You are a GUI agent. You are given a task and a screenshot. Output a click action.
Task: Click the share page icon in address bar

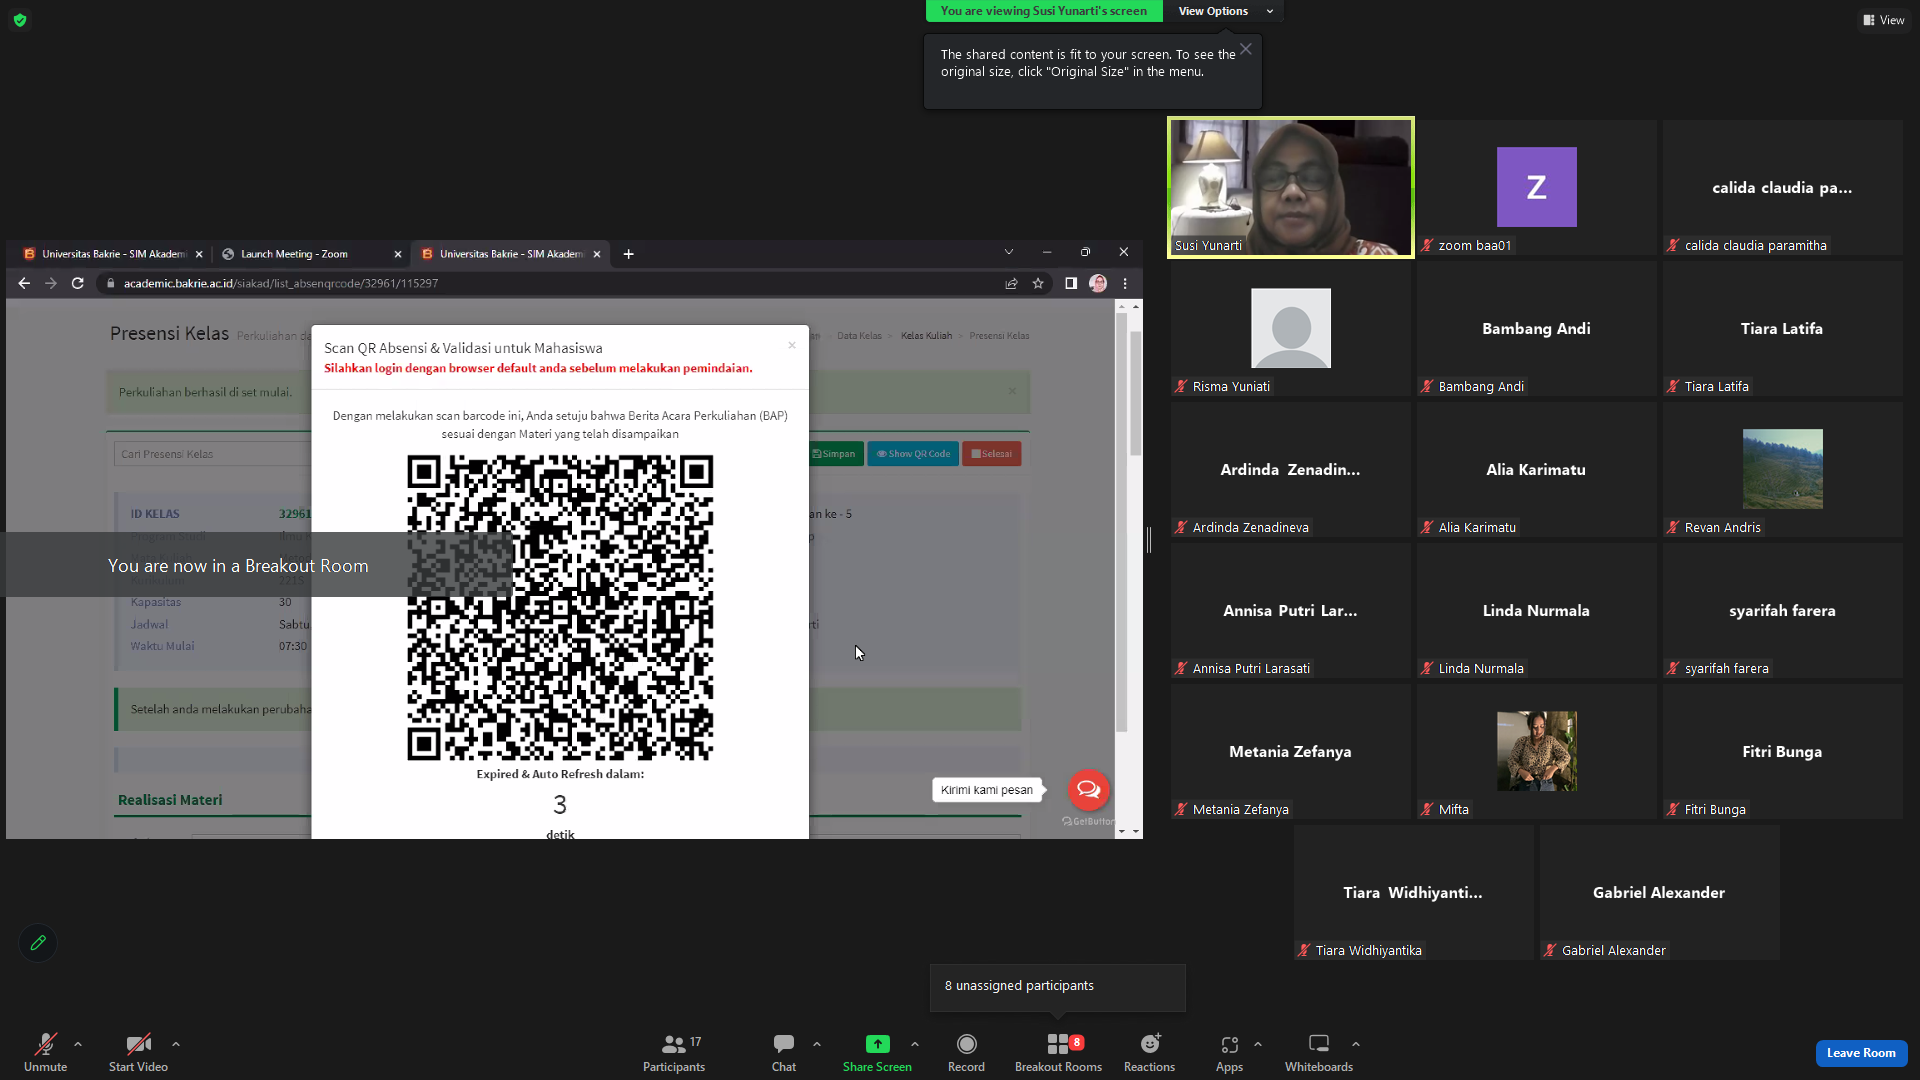(x=1011, y=283)
